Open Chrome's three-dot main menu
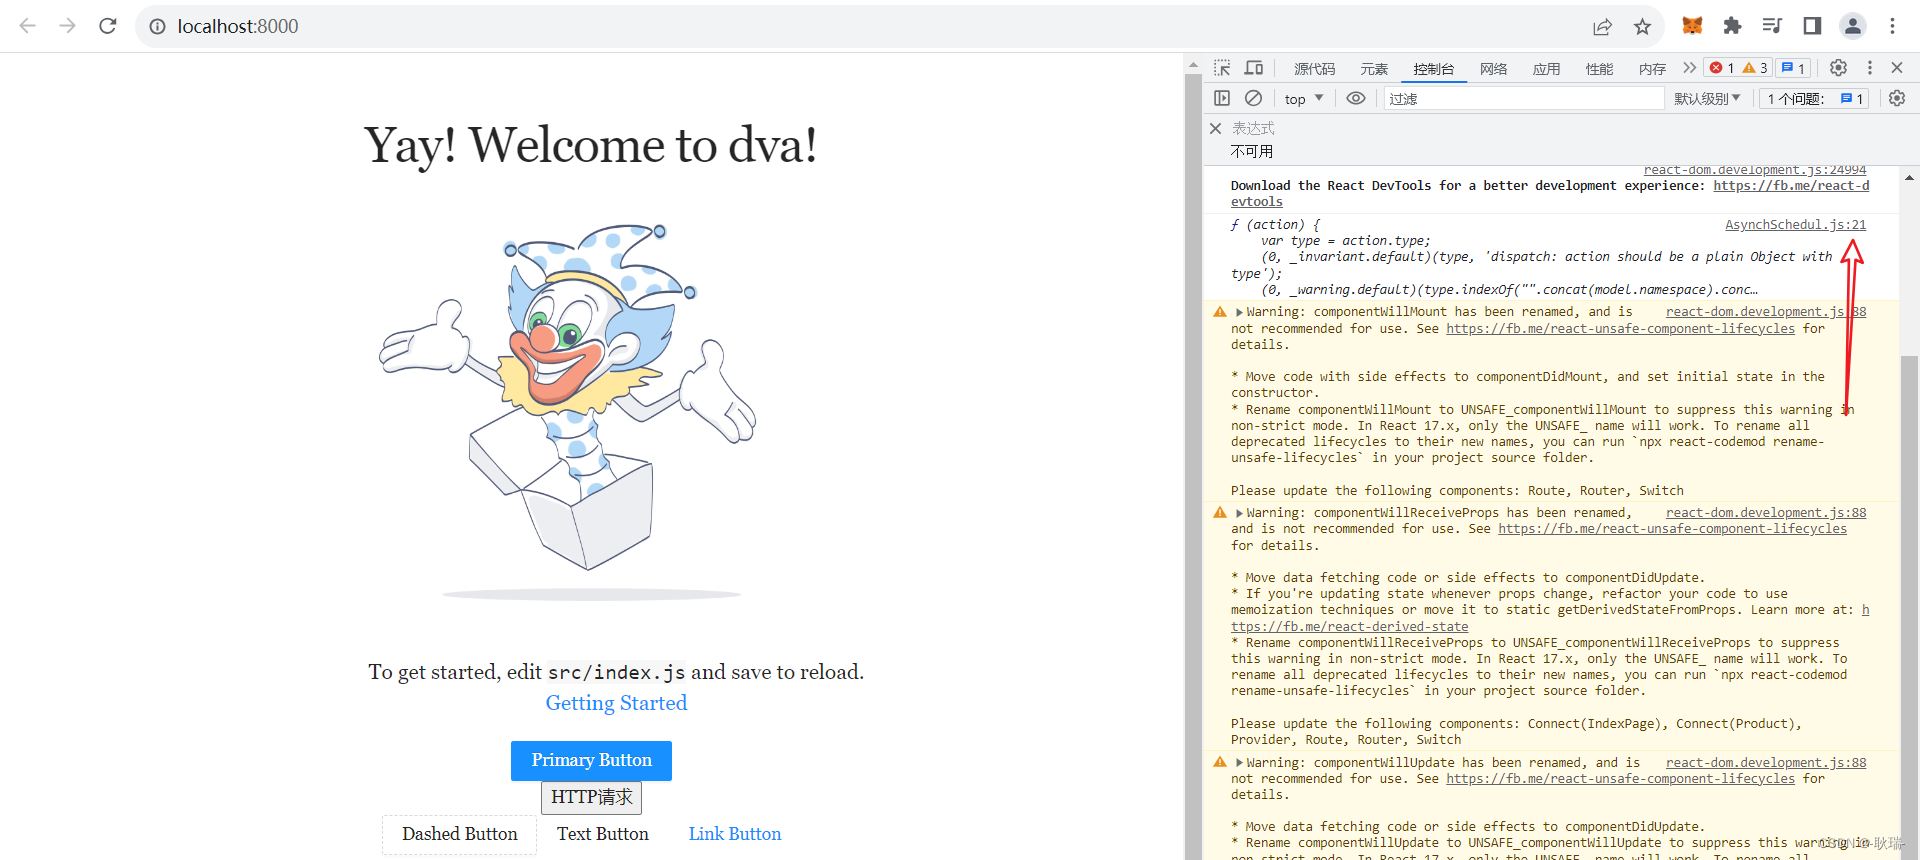 click(1893, 26)
